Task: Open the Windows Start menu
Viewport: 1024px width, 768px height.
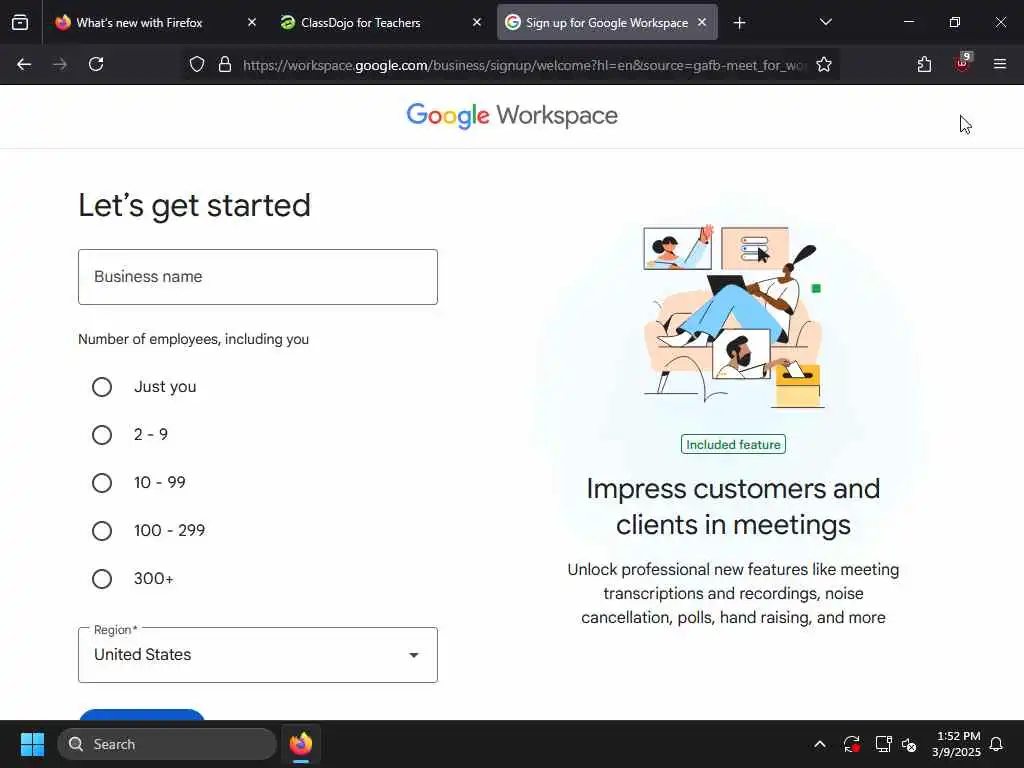Action: click(x=32, y=744)
